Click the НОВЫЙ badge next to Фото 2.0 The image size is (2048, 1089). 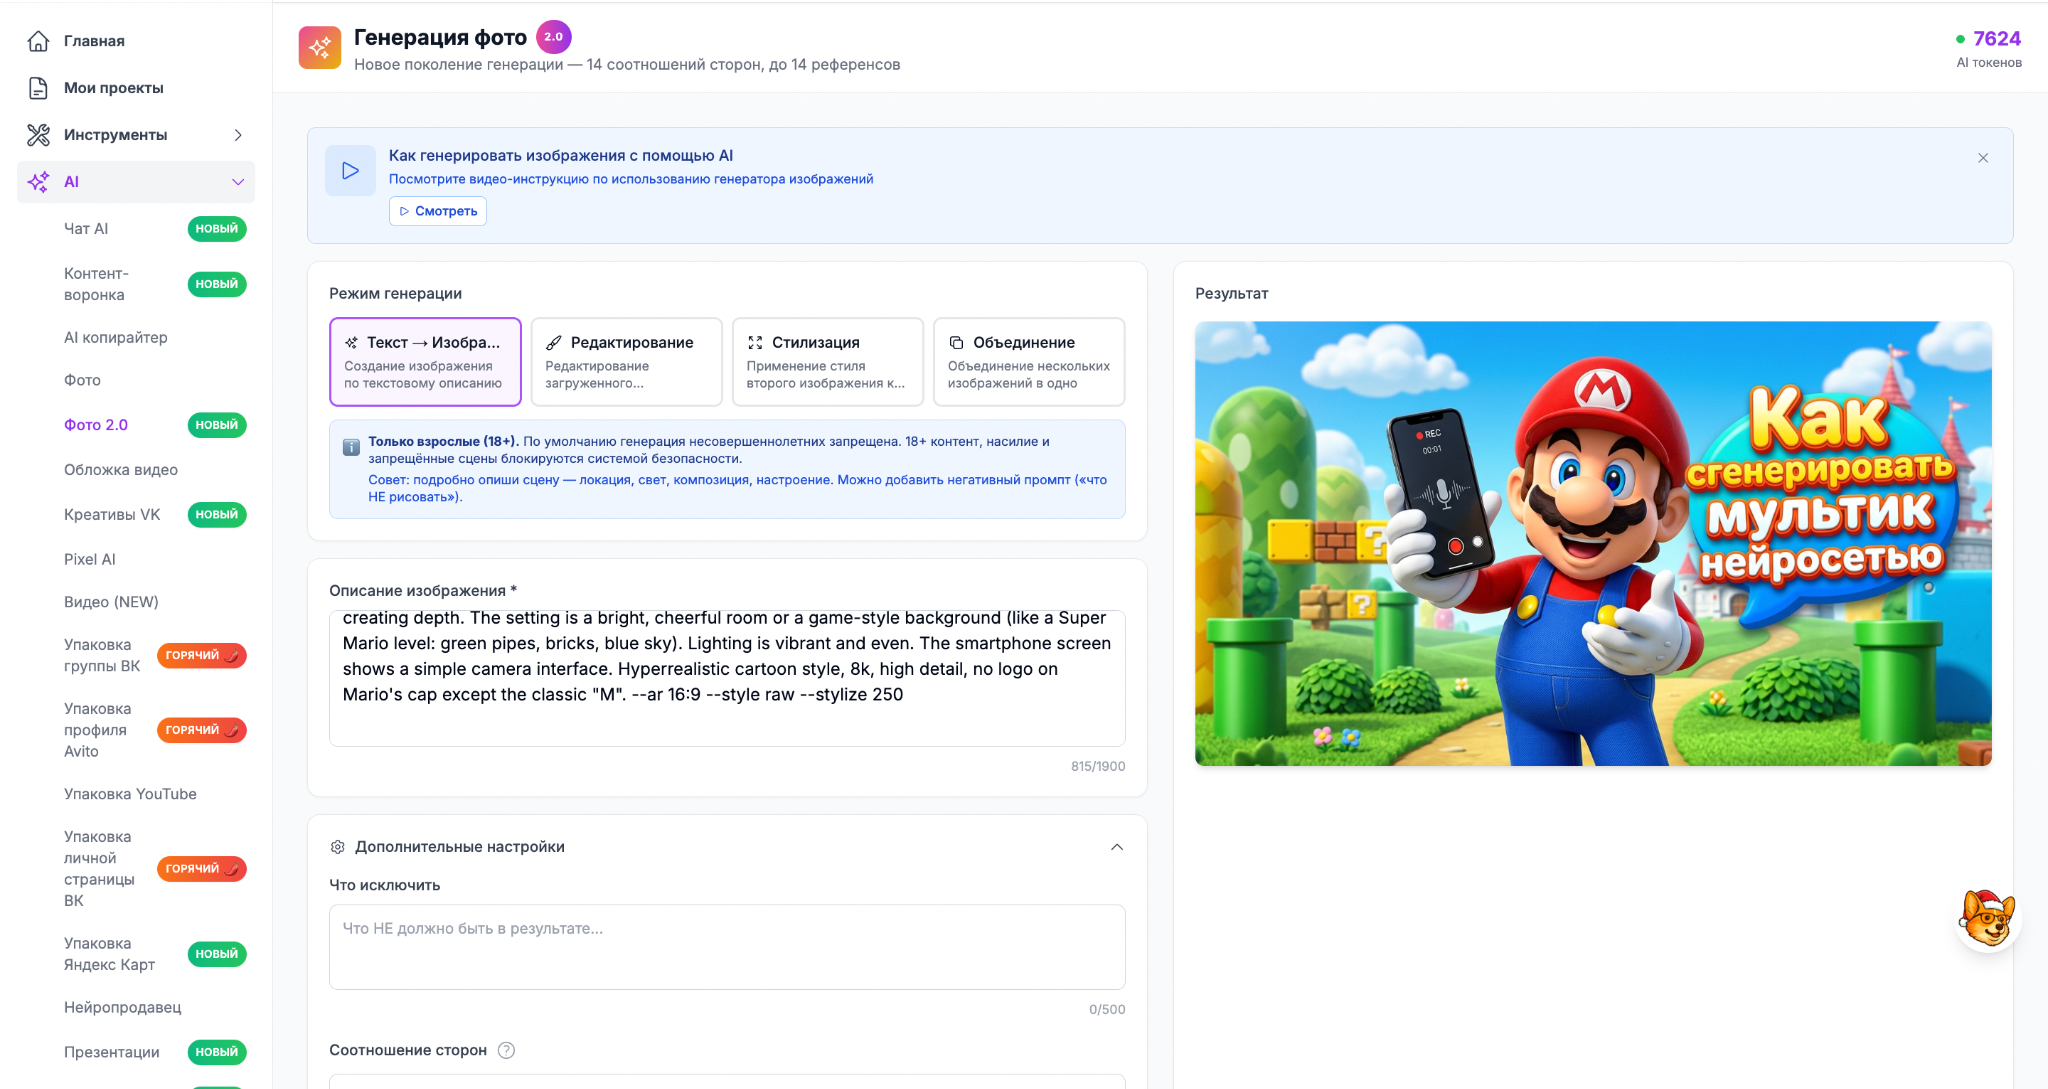click(x=217, y=425)
